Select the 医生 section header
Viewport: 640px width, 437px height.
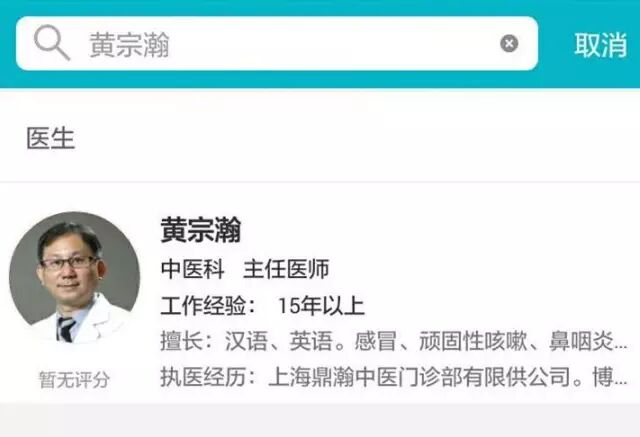[x=51, y=138]
